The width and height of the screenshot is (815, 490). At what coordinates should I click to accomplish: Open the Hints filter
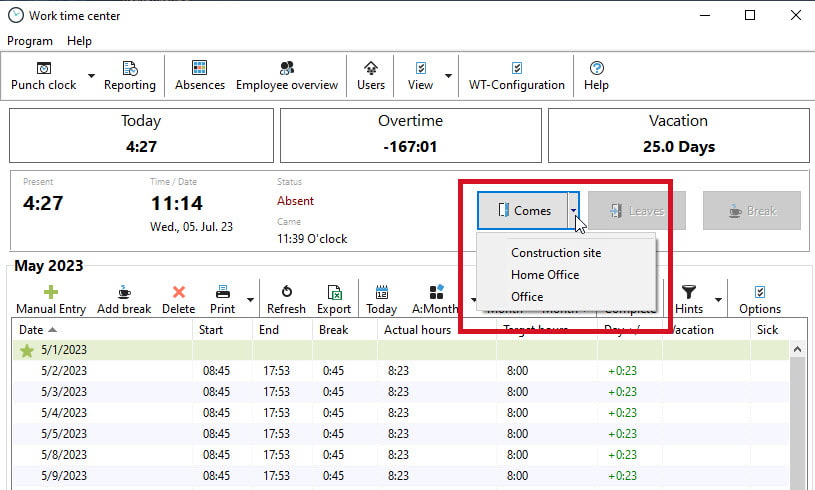click(x=689, y=300)
